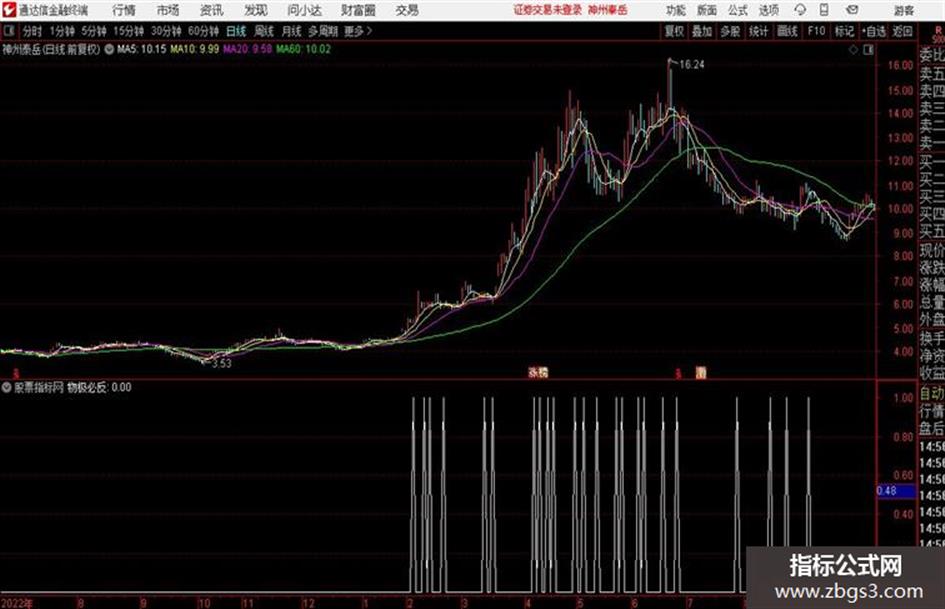
Task: Open the 功能 menu
Action: pos(676,10)
